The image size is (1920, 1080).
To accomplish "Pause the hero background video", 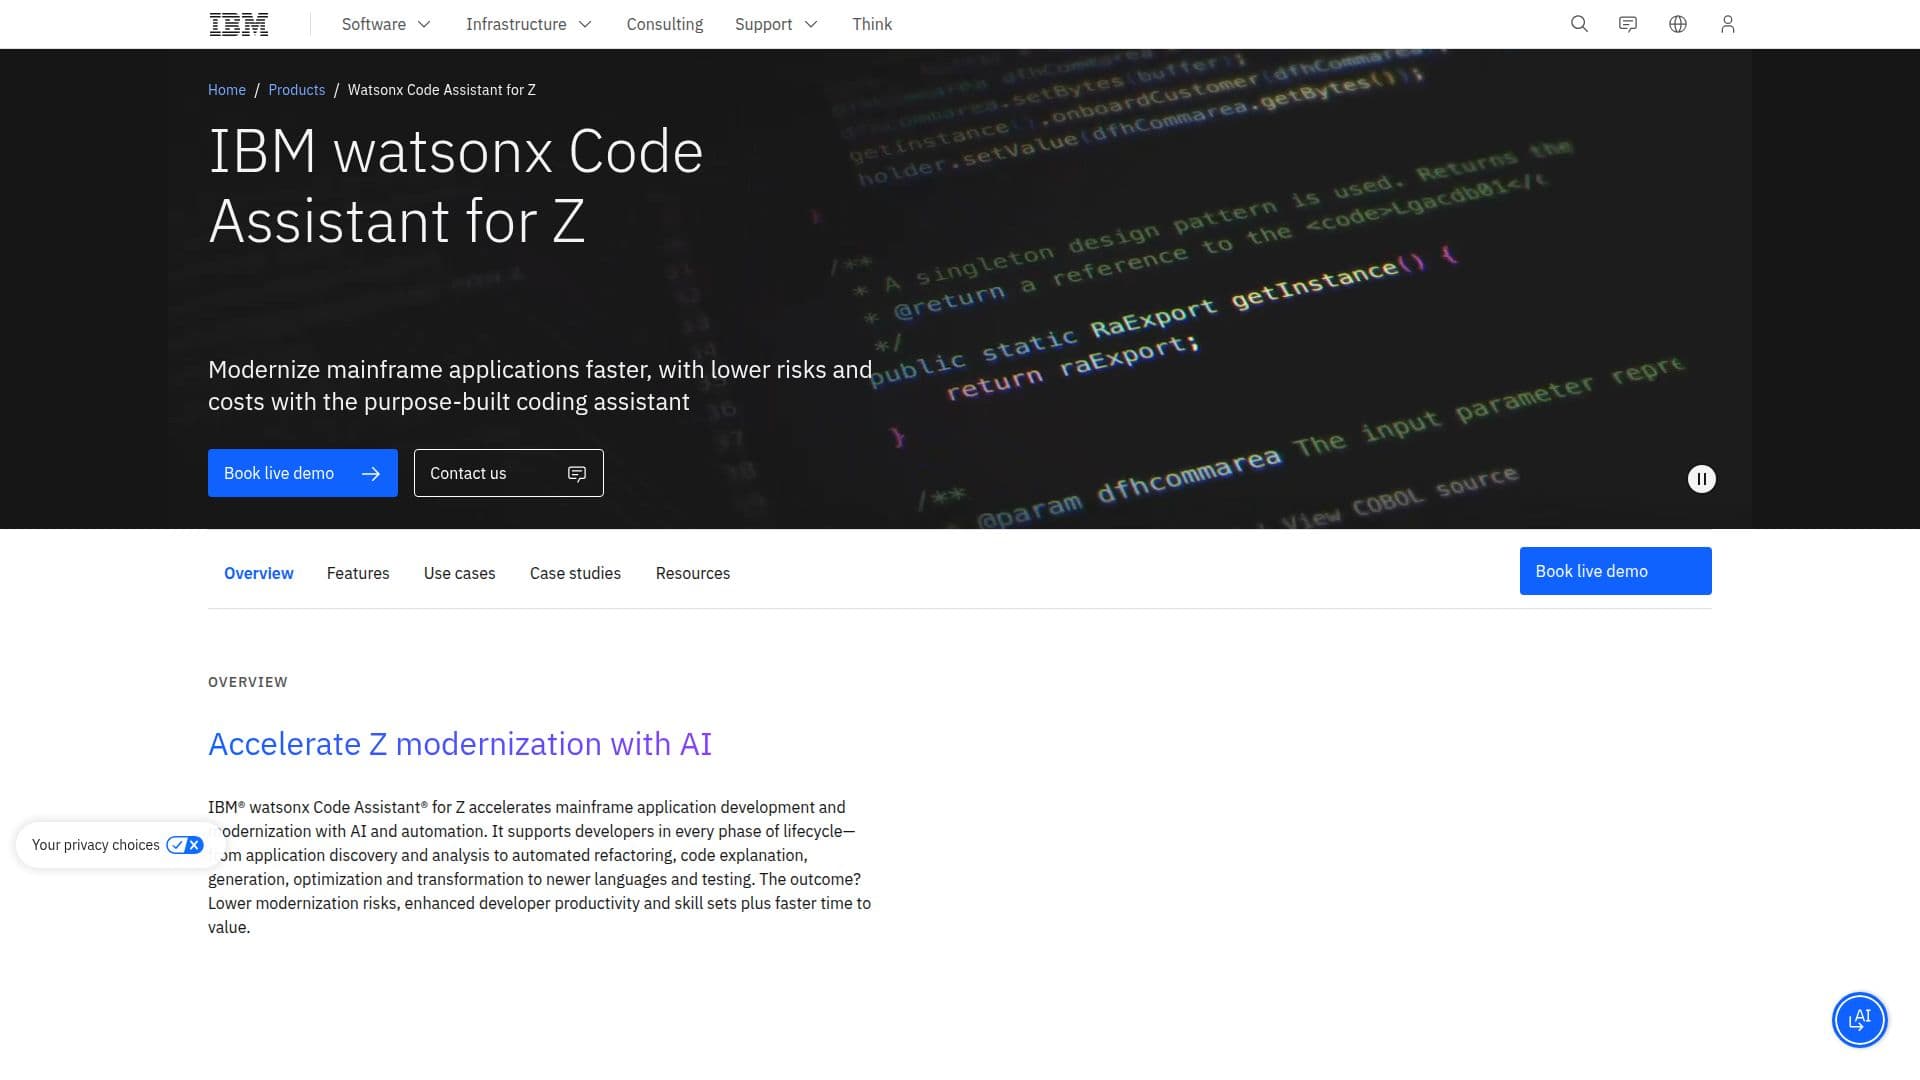I will pyautogui.click(x=1701, y=479).
